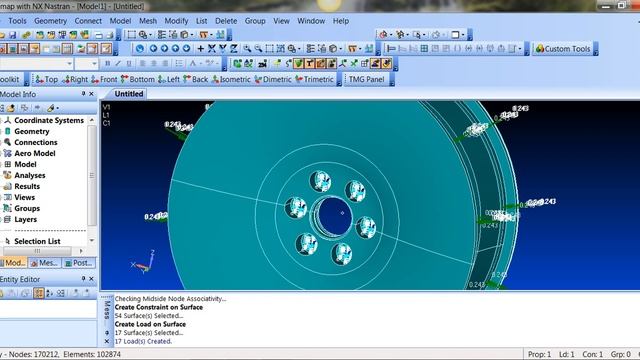This screenshot has width=640, height=360.
Task: Select Connections in Model Info tree
Action: [36, 142]
